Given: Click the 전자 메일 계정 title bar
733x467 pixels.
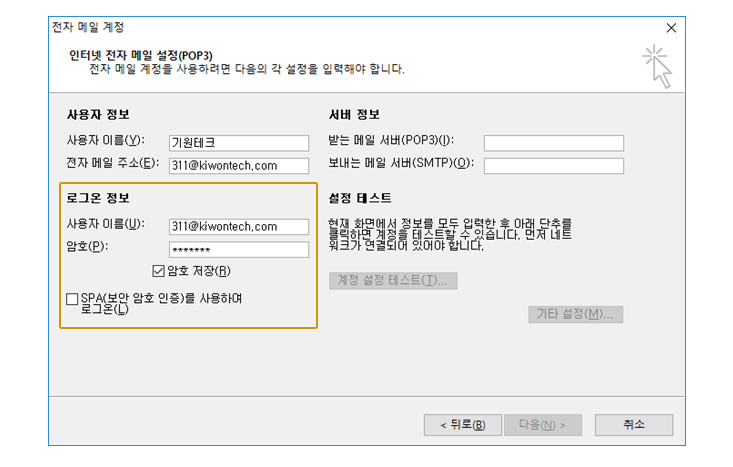Looking at the screenshot, I should (x=300, y=27).
